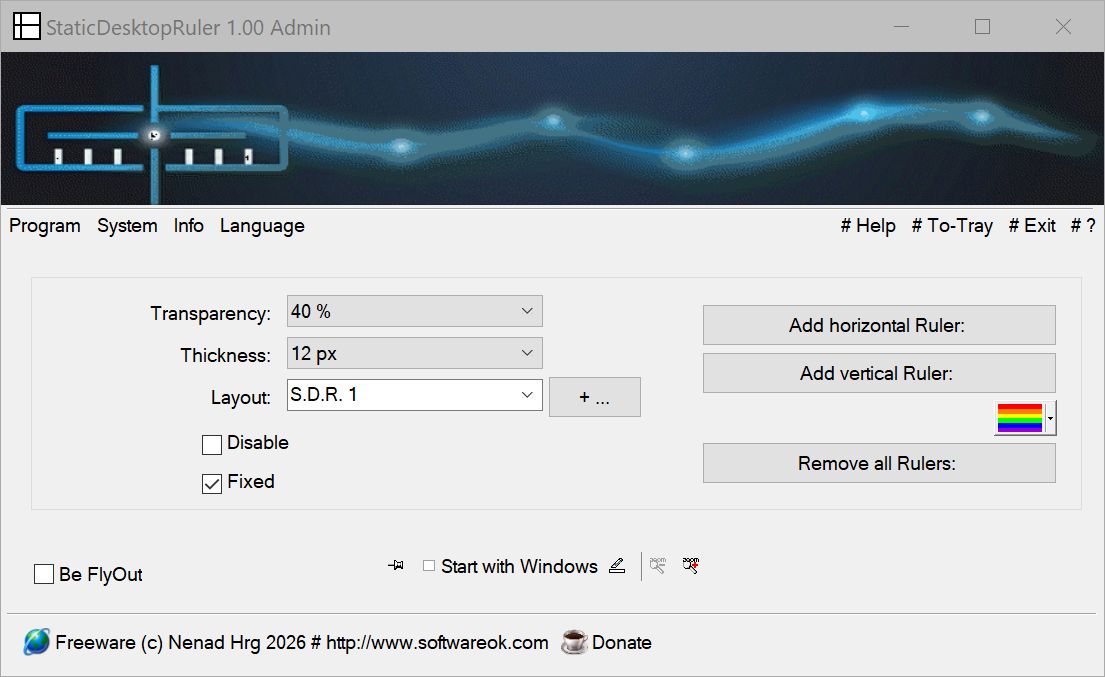
Task: Click the StaticDesktopRuler icon in the title bar
Action: [27, 26]
